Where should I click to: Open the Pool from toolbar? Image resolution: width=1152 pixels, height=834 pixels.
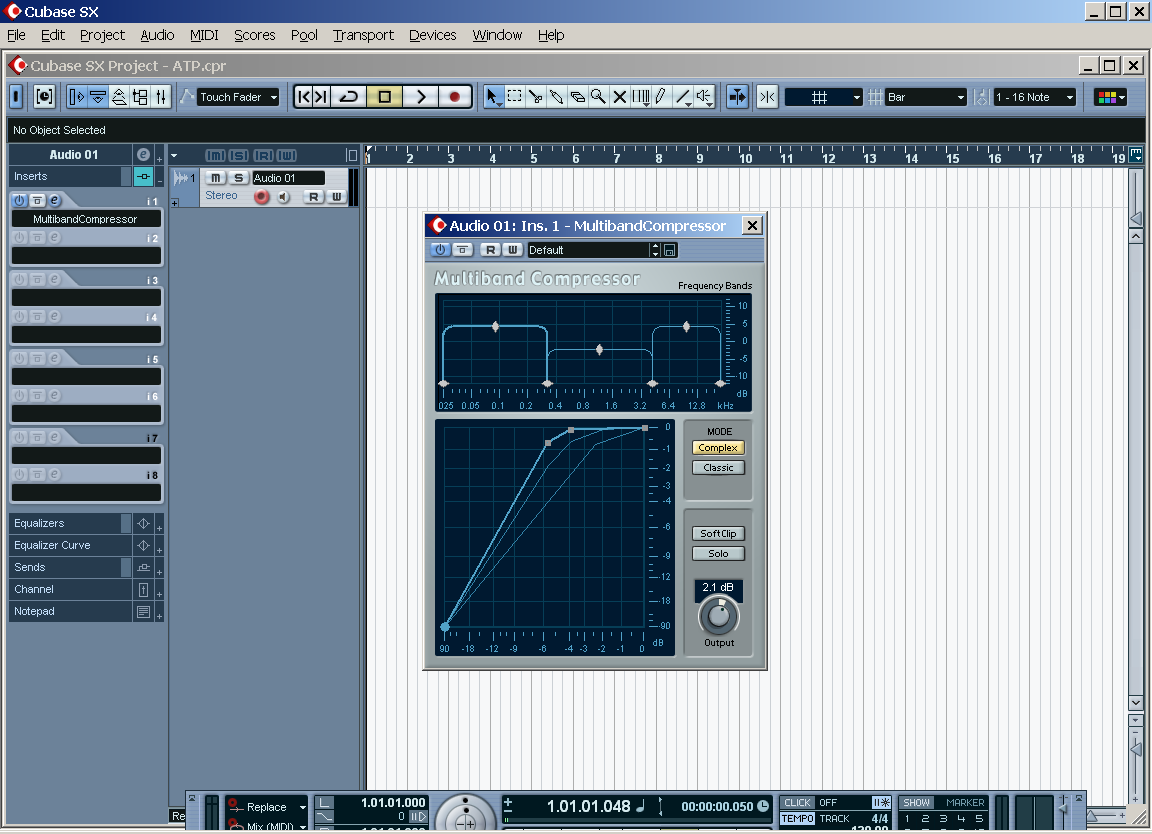coord(140,97)
